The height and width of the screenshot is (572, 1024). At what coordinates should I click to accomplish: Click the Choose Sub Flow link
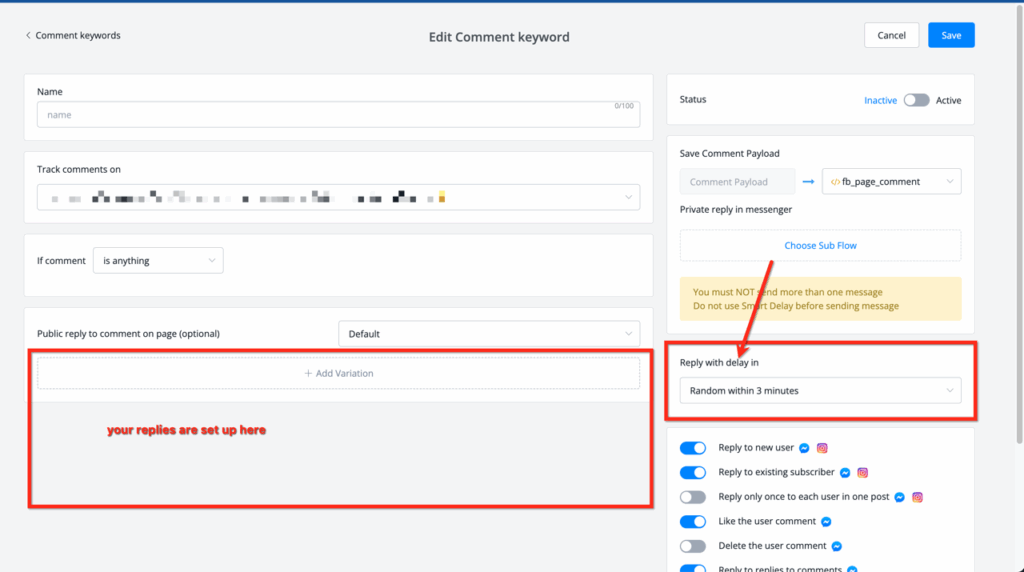coord(820,245)
